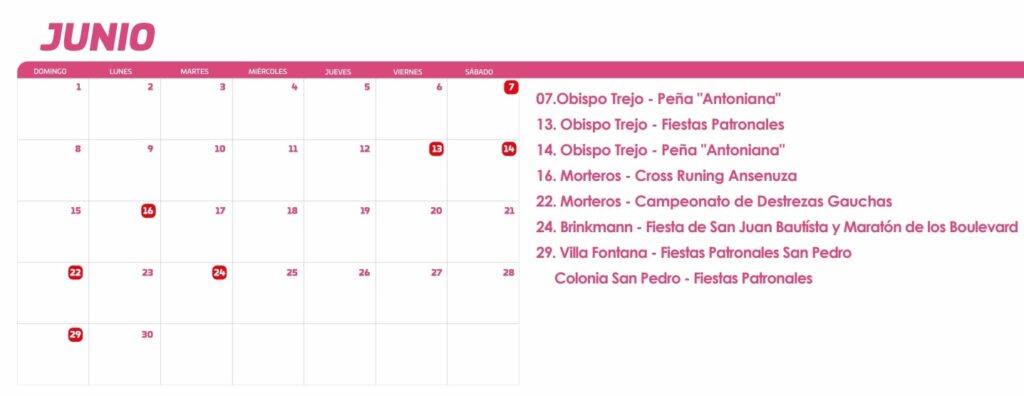Select the highlighted date 13 marker
The image size is (1024, 396).
coord(436,149)
